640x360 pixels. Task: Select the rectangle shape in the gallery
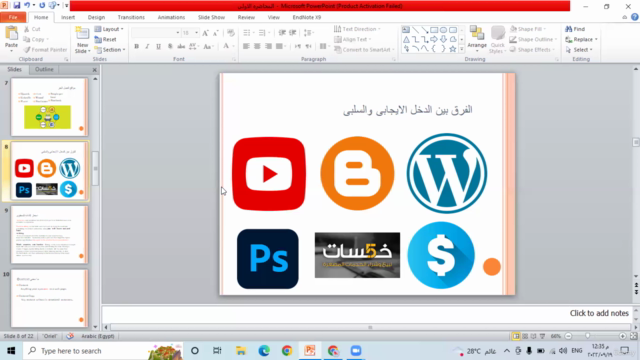(x=434, y=30)
